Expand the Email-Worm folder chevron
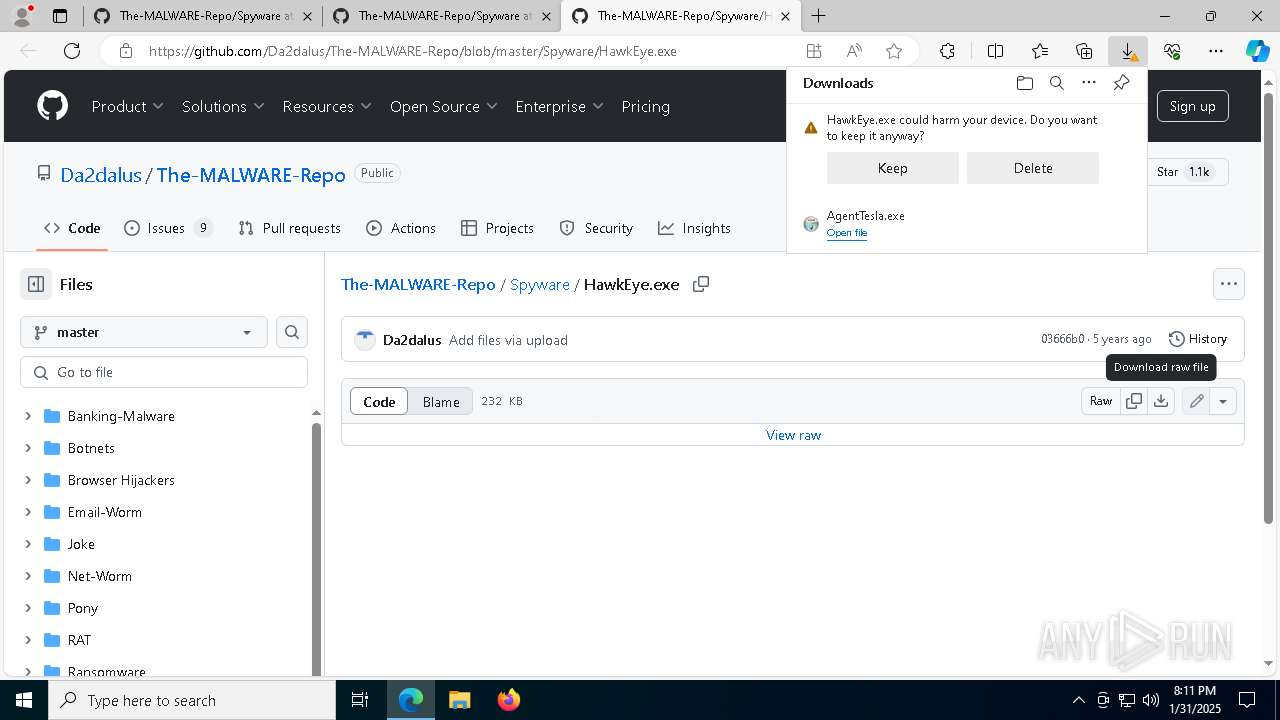This screenshot has width=1280, height=720. pos(28,512)
